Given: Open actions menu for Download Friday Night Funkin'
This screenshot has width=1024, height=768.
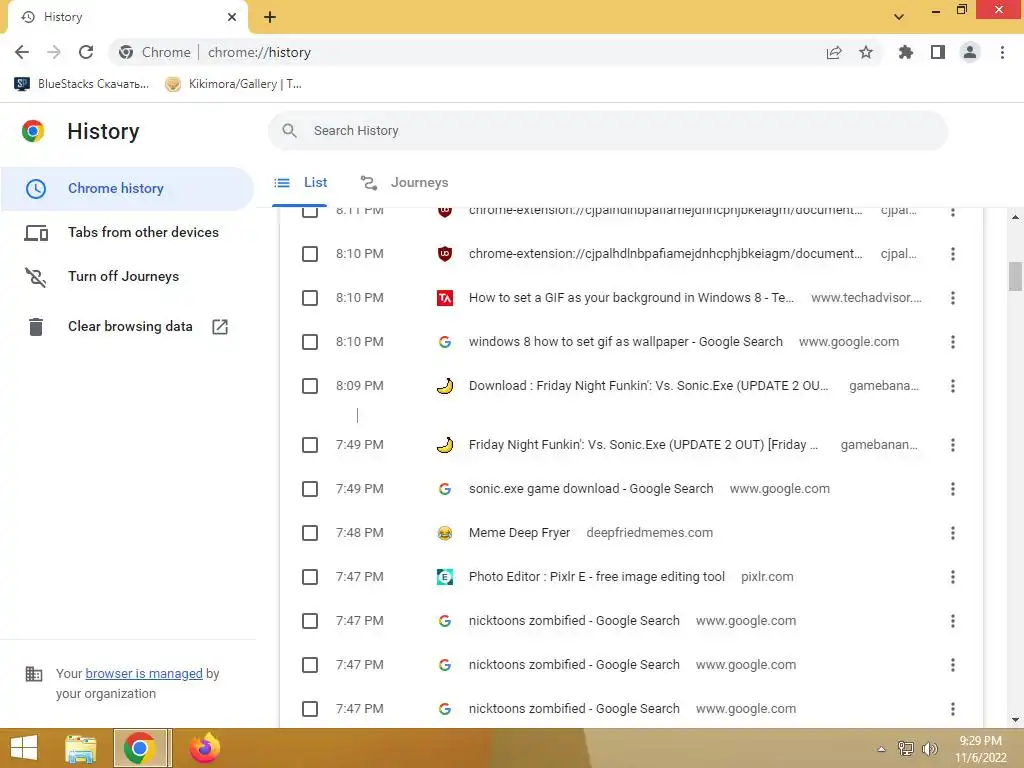Looking at the screenshot, I should (953, 386).
